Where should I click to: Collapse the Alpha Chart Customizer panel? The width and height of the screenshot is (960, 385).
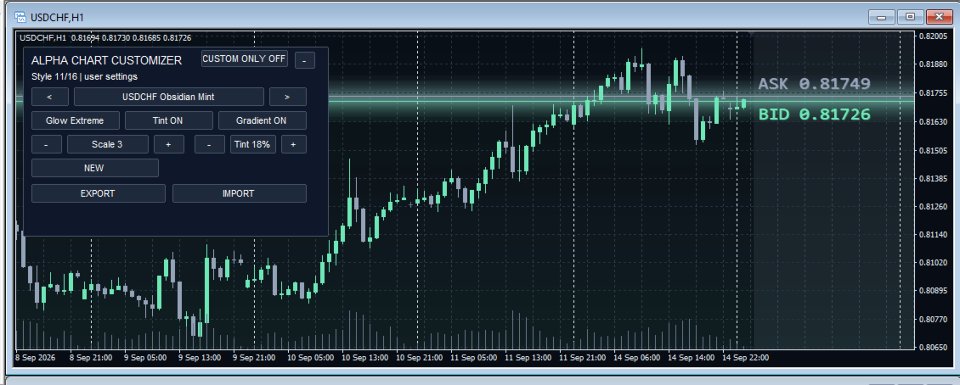(305, 60)
